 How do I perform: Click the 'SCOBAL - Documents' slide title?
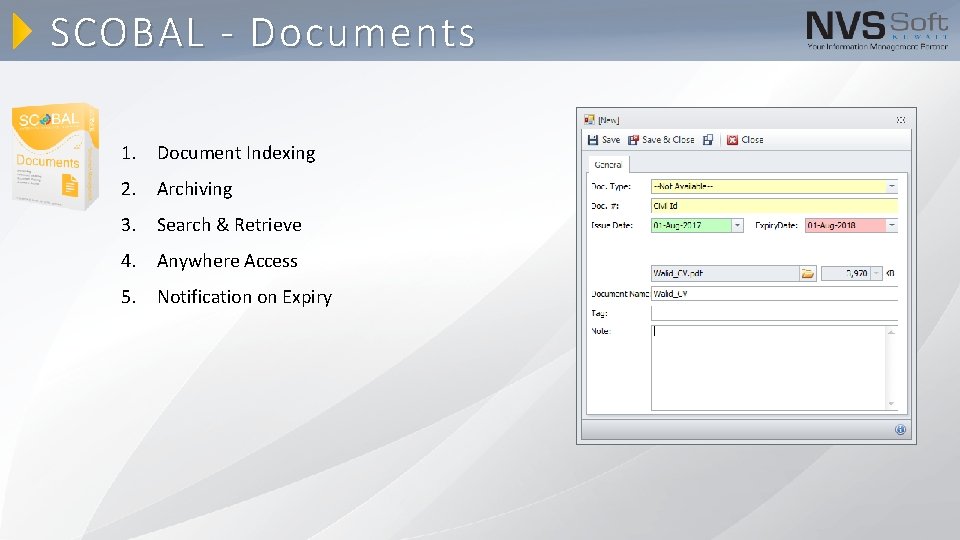[263, 32]
